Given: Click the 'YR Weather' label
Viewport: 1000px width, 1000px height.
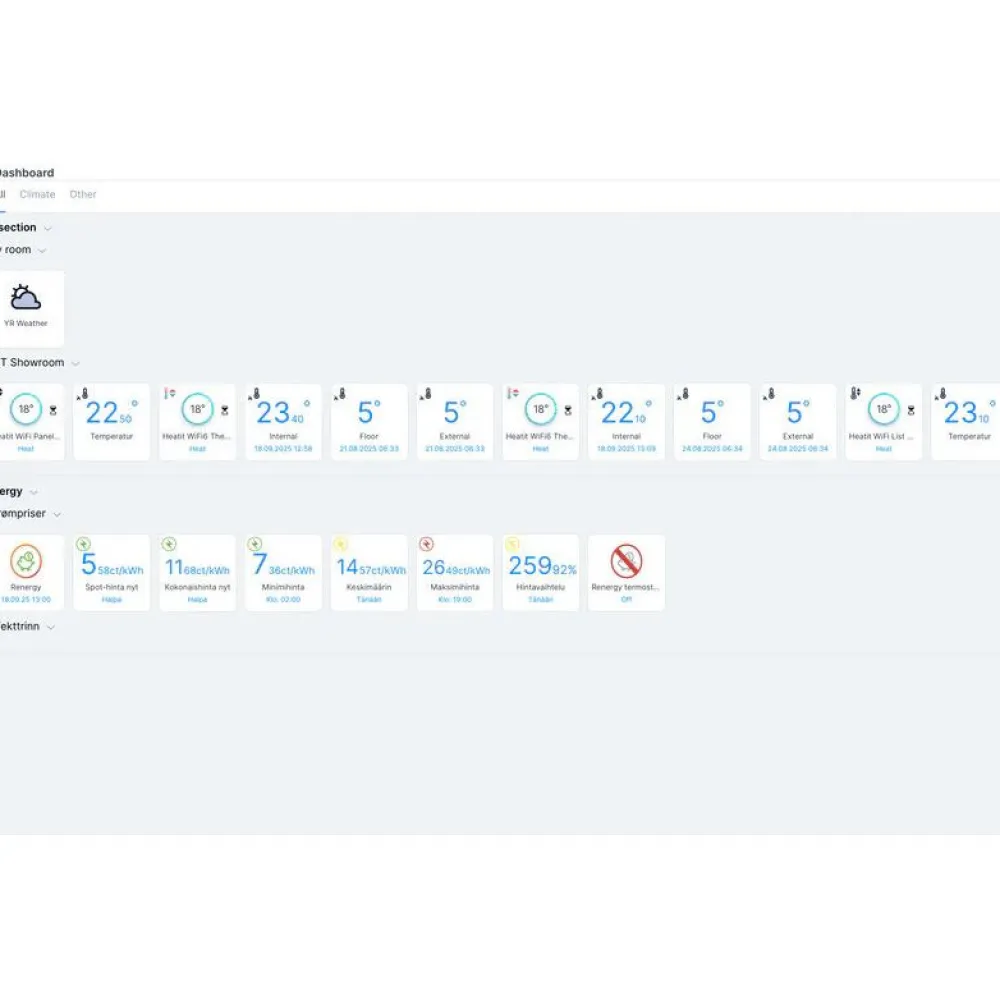Looking at the screenshot, I should [26, 323].
